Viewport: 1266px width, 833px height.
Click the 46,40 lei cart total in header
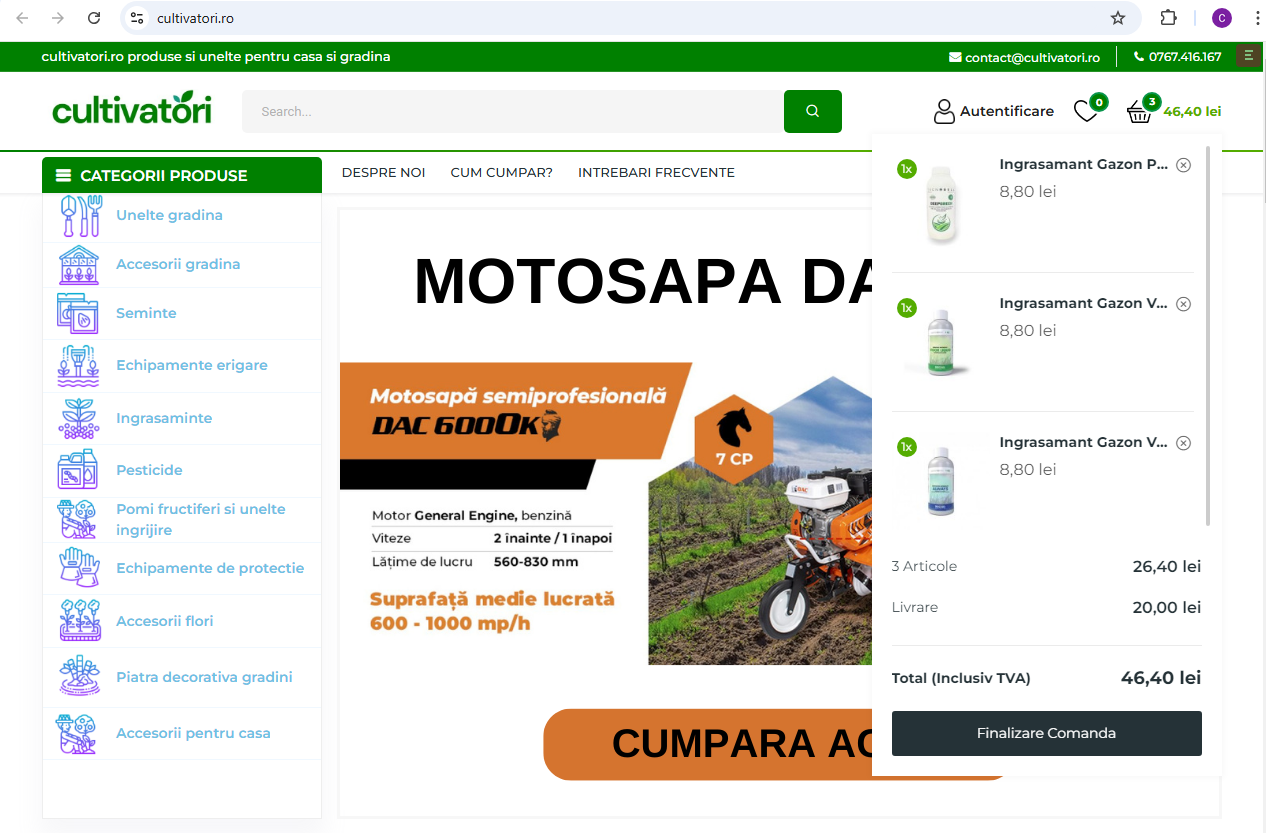click(1192, 111)
